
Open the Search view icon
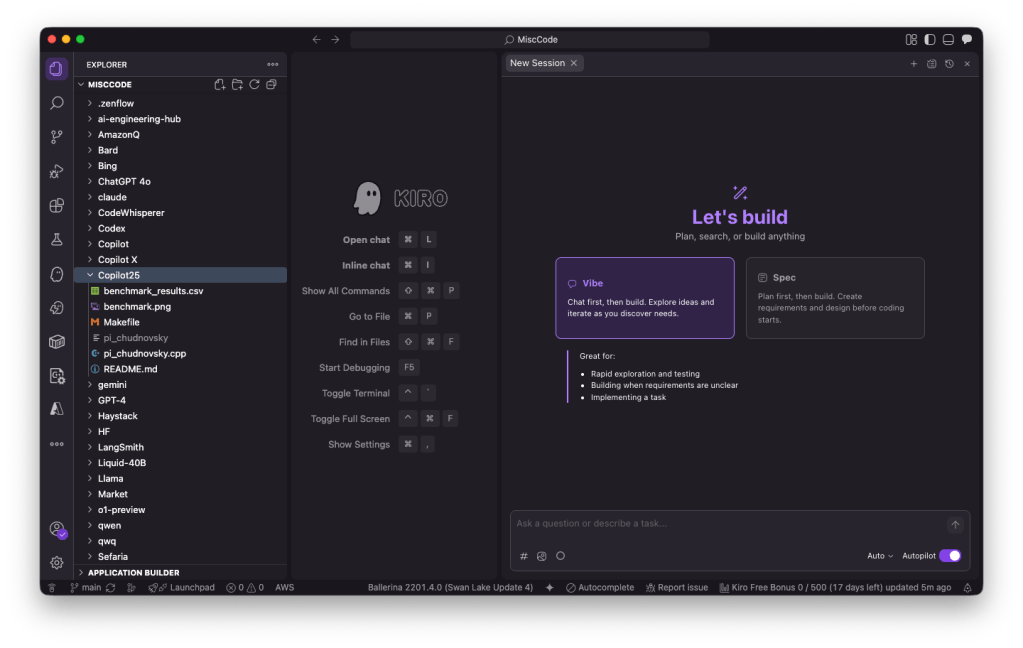point(57,103)
